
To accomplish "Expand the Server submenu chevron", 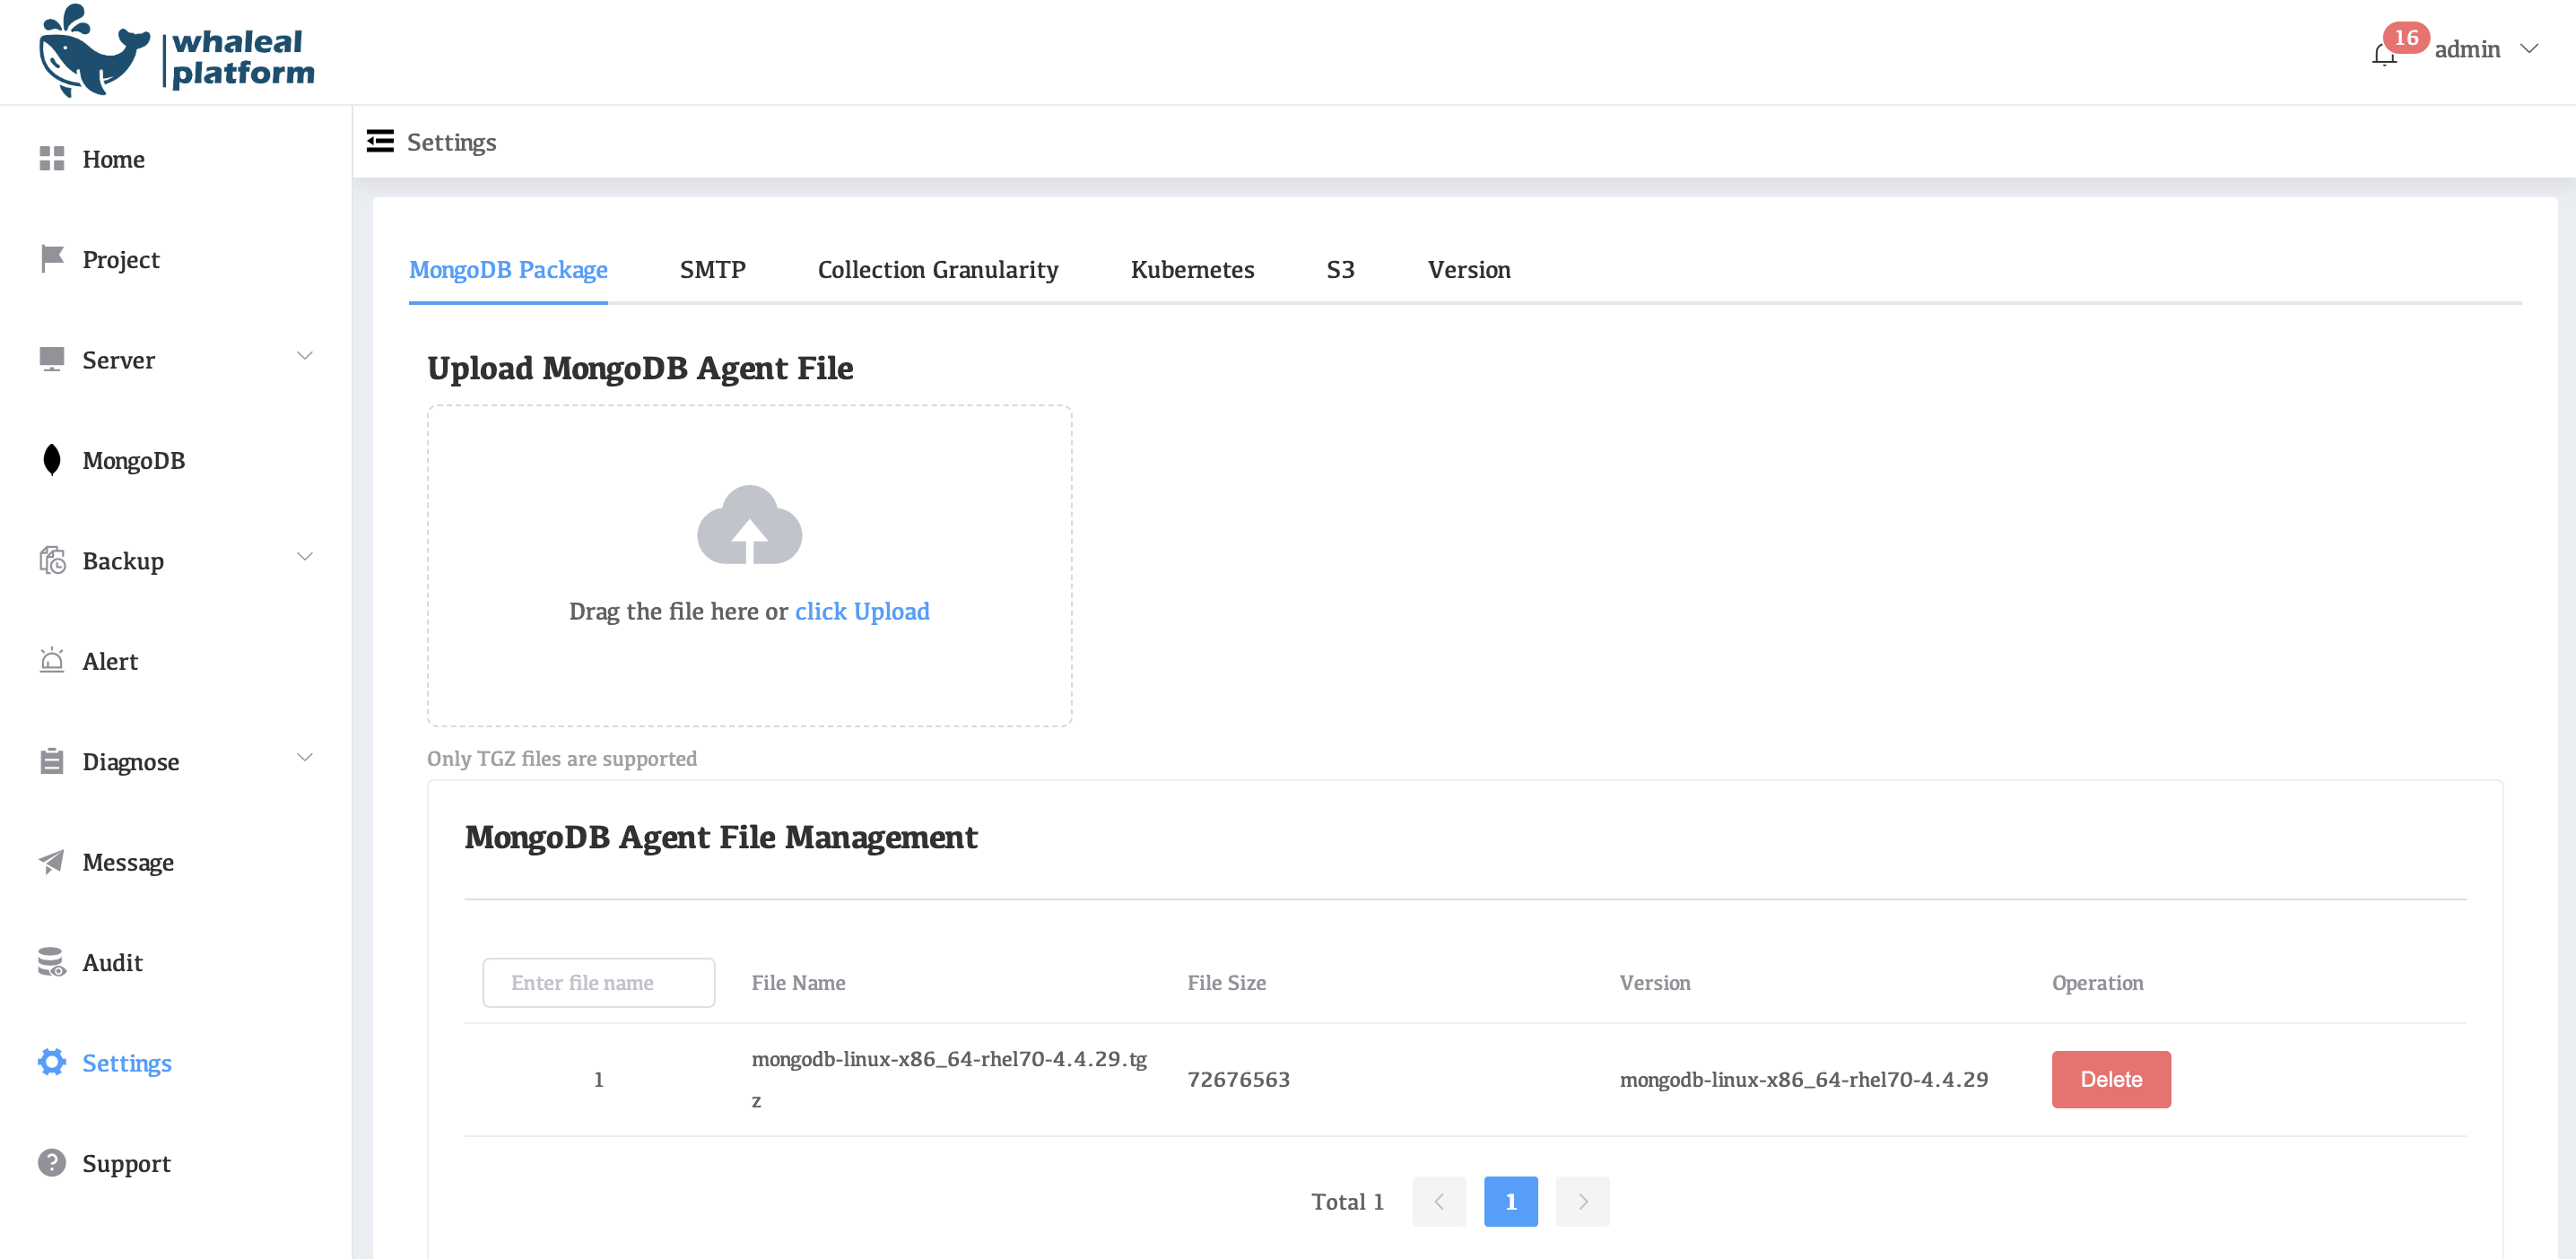I will [x=305, y=356].
